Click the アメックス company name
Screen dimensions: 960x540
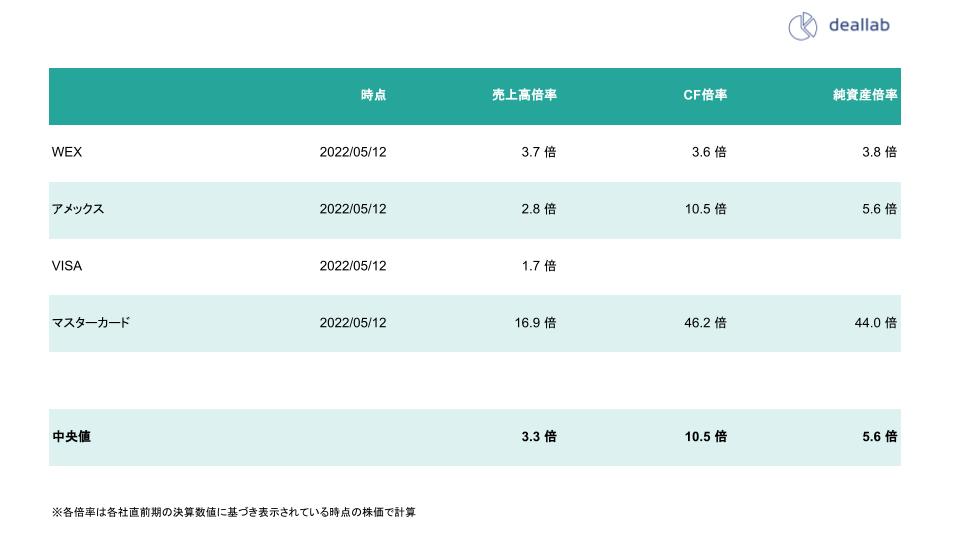coord(78,209)
